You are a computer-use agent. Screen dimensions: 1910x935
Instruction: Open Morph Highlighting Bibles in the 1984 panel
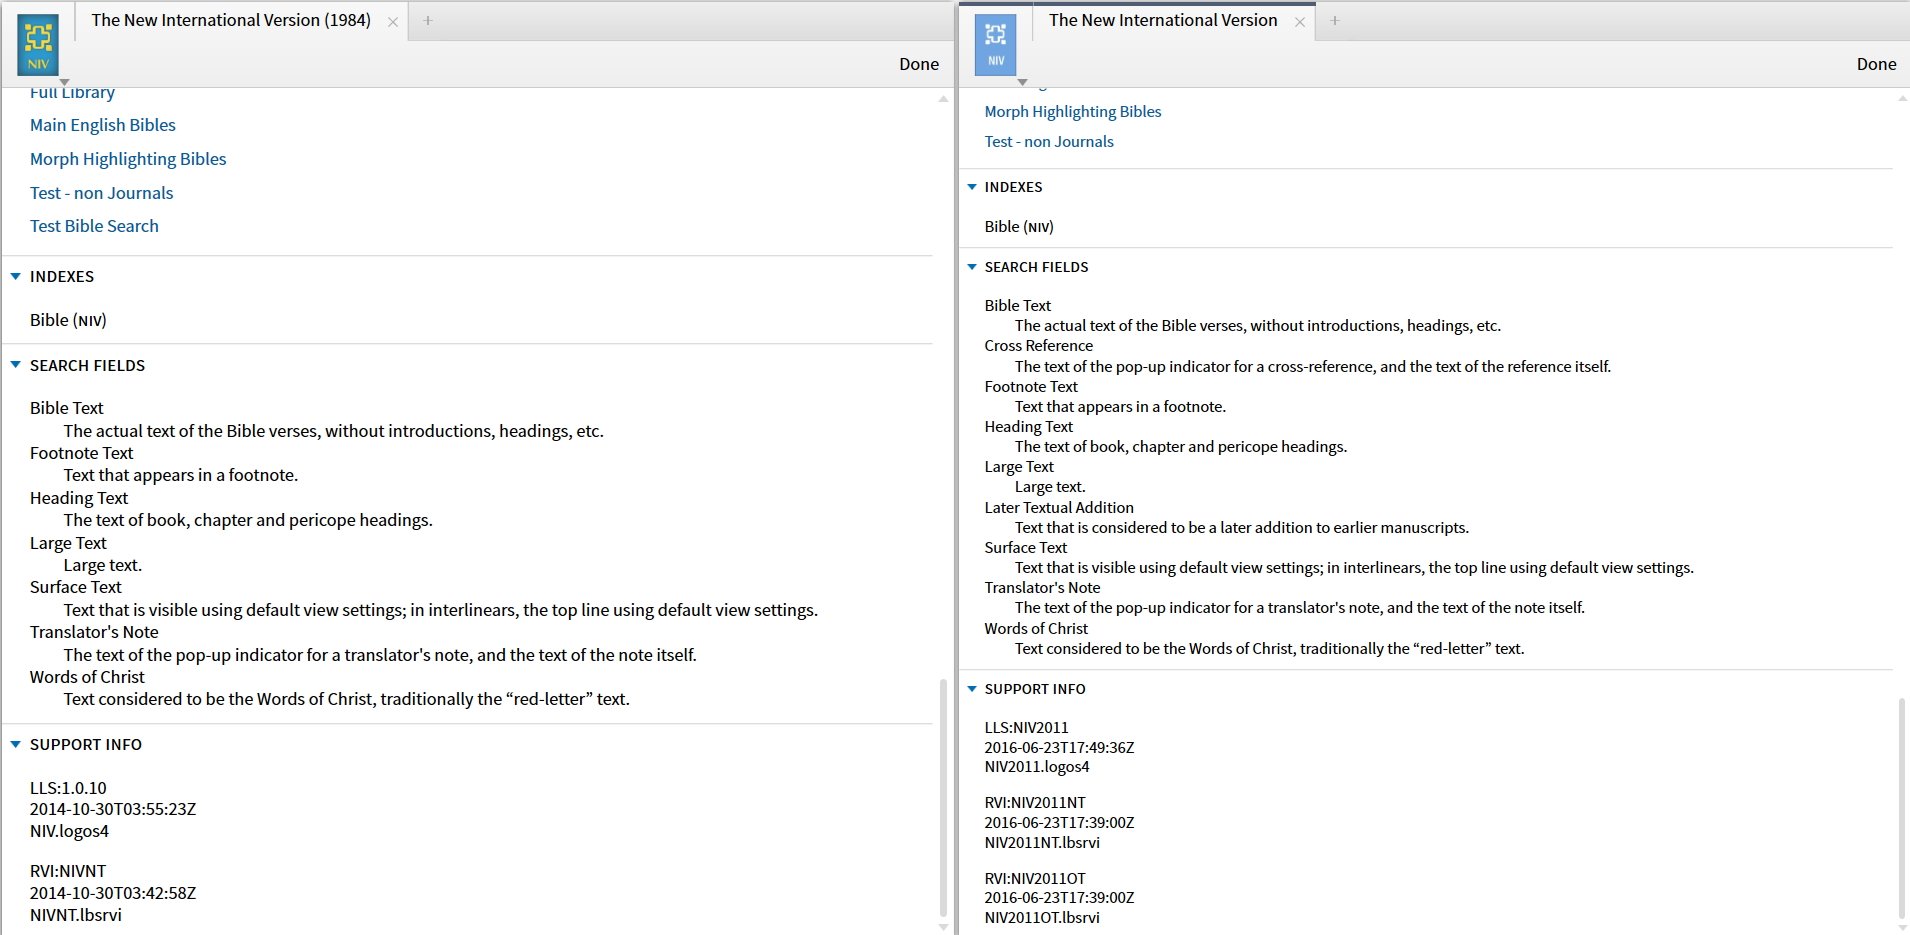coord(128,159)
